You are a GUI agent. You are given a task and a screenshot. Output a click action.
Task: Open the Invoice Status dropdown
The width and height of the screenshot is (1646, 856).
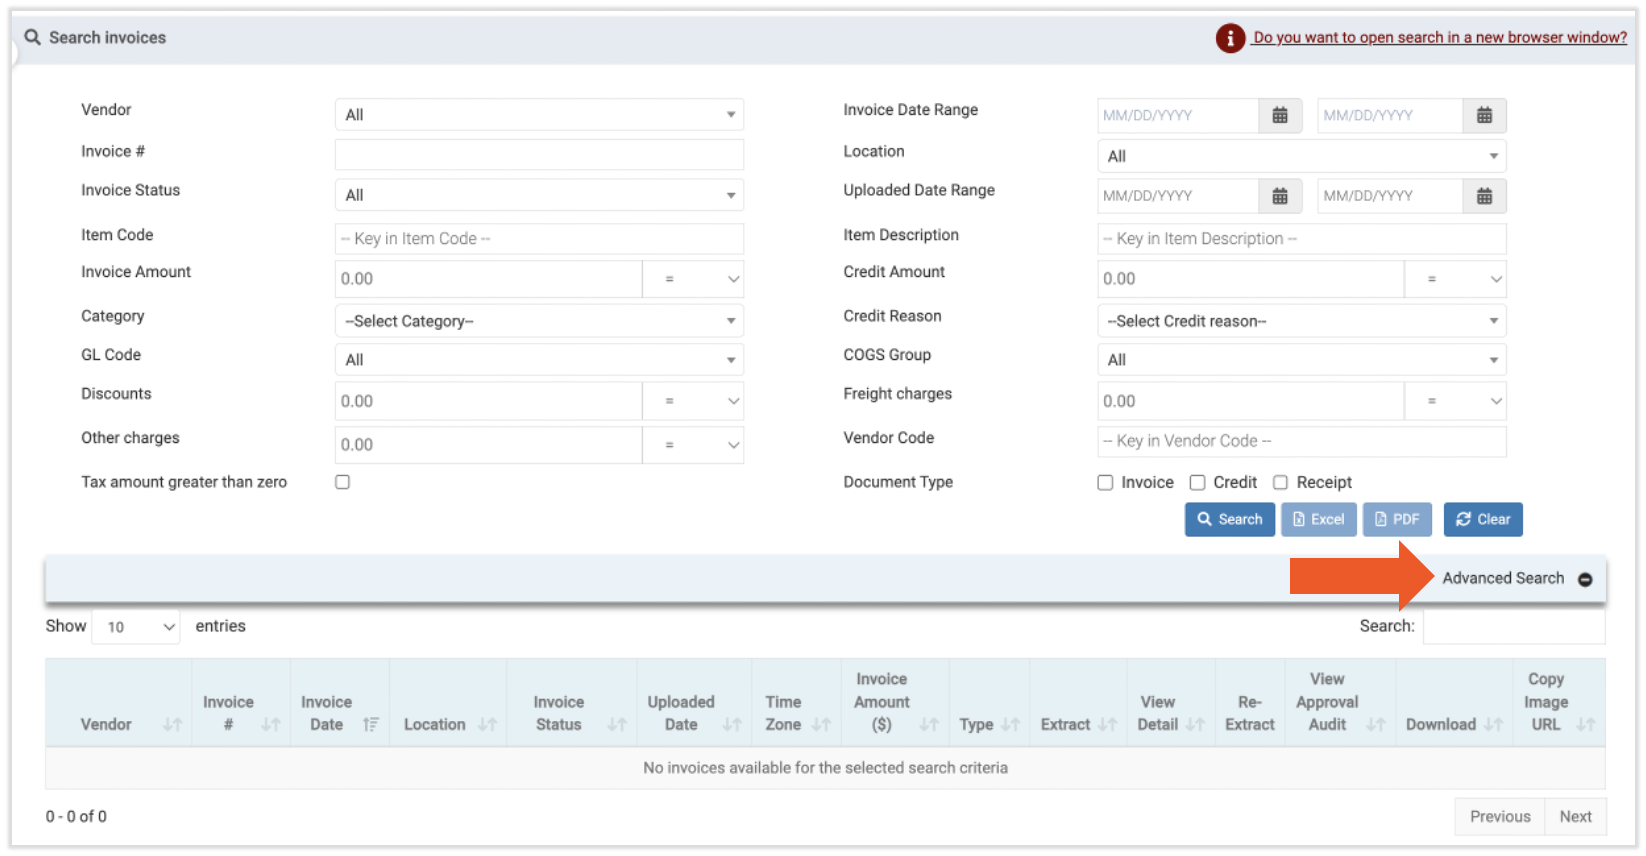pos(539,195)
